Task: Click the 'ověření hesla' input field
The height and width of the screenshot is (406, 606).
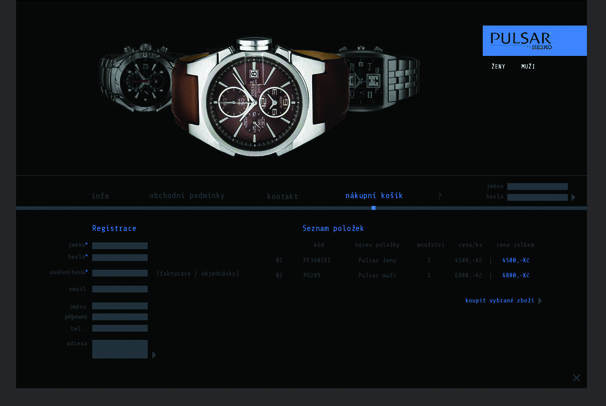Action: [x=119, y=272]
